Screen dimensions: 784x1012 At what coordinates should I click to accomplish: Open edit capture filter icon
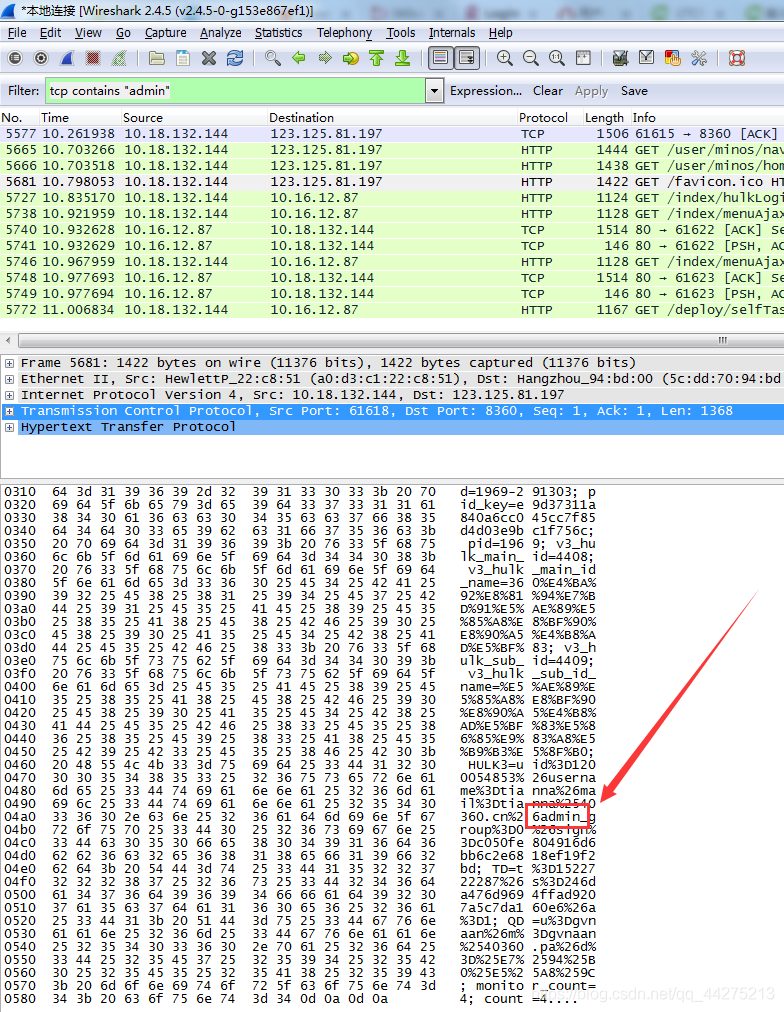[x=621, y=58]
